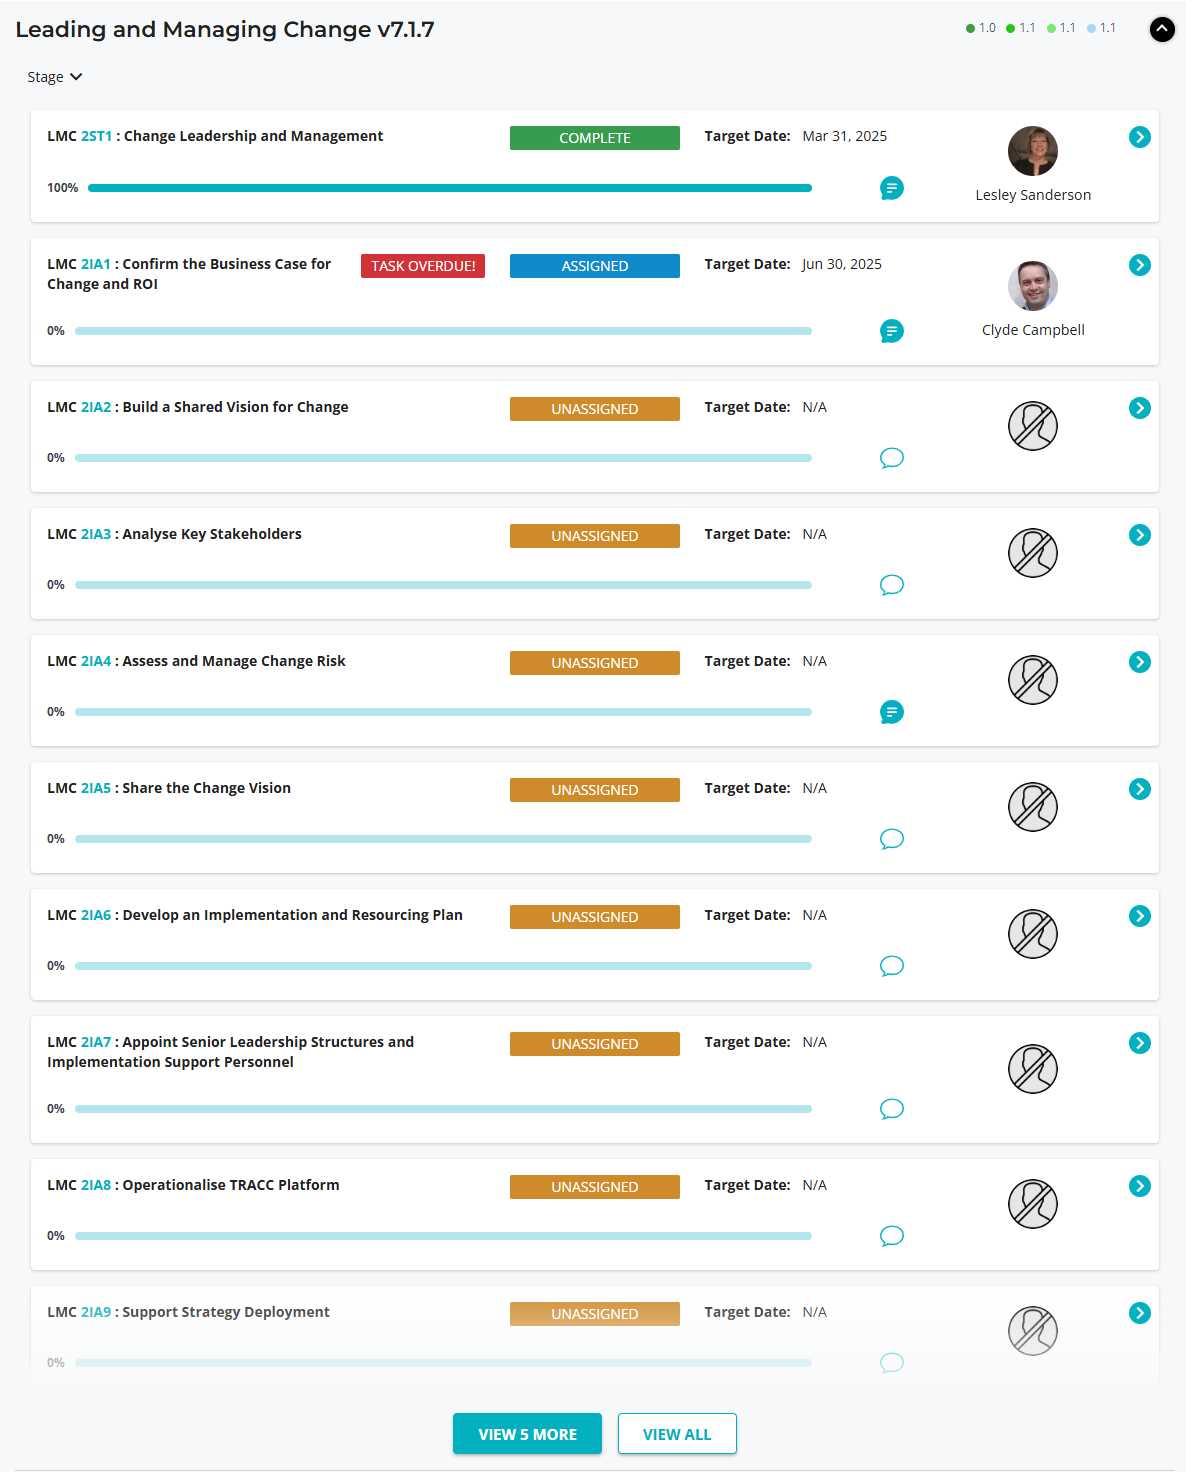This screenshot has width=1186, height=1472.
Task: Open filled comment icon on Assess and Manage Change Risk
Action: (x=891, y=712)
